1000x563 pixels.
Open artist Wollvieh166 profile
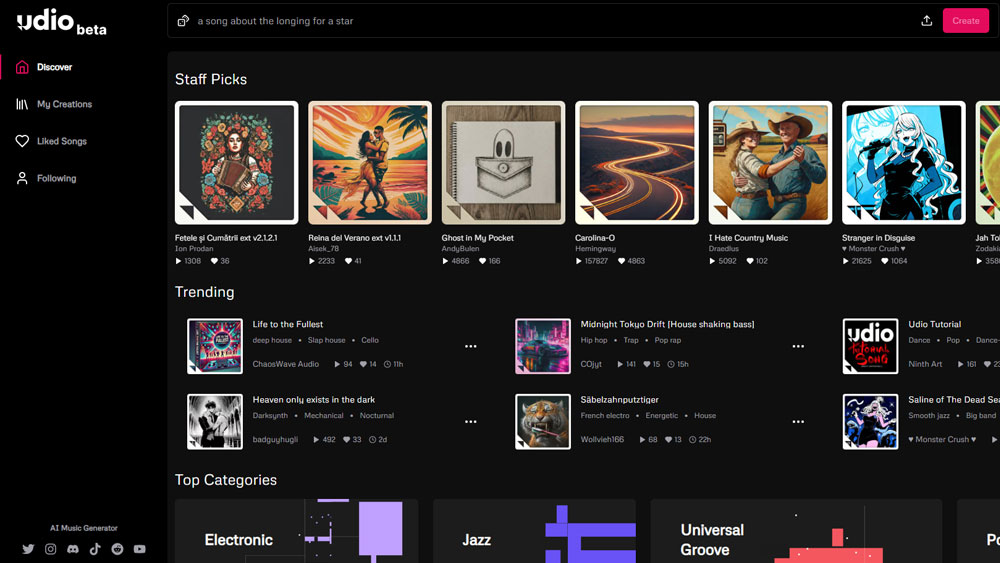(x=602, y=439)
